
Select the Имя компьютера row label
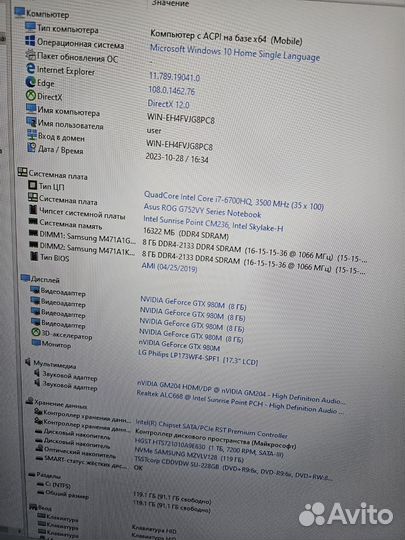click(69, 112)
